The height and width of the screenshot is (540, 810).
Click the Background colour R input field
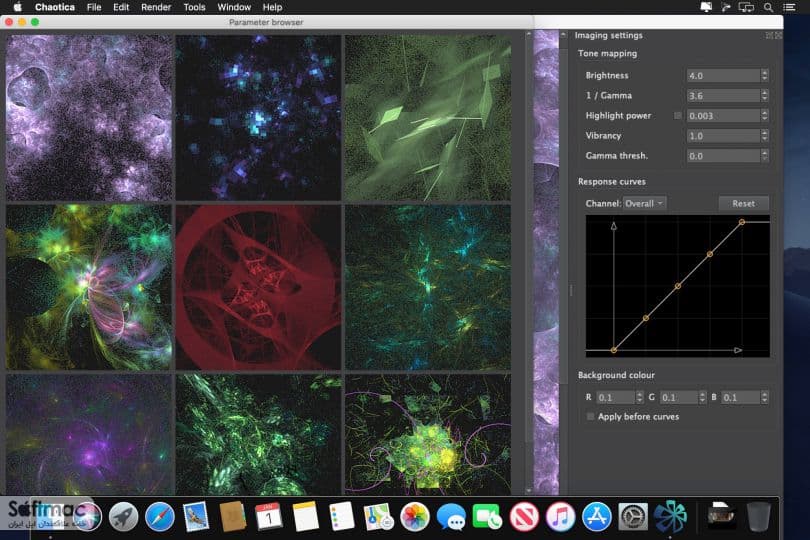(616, 397)
